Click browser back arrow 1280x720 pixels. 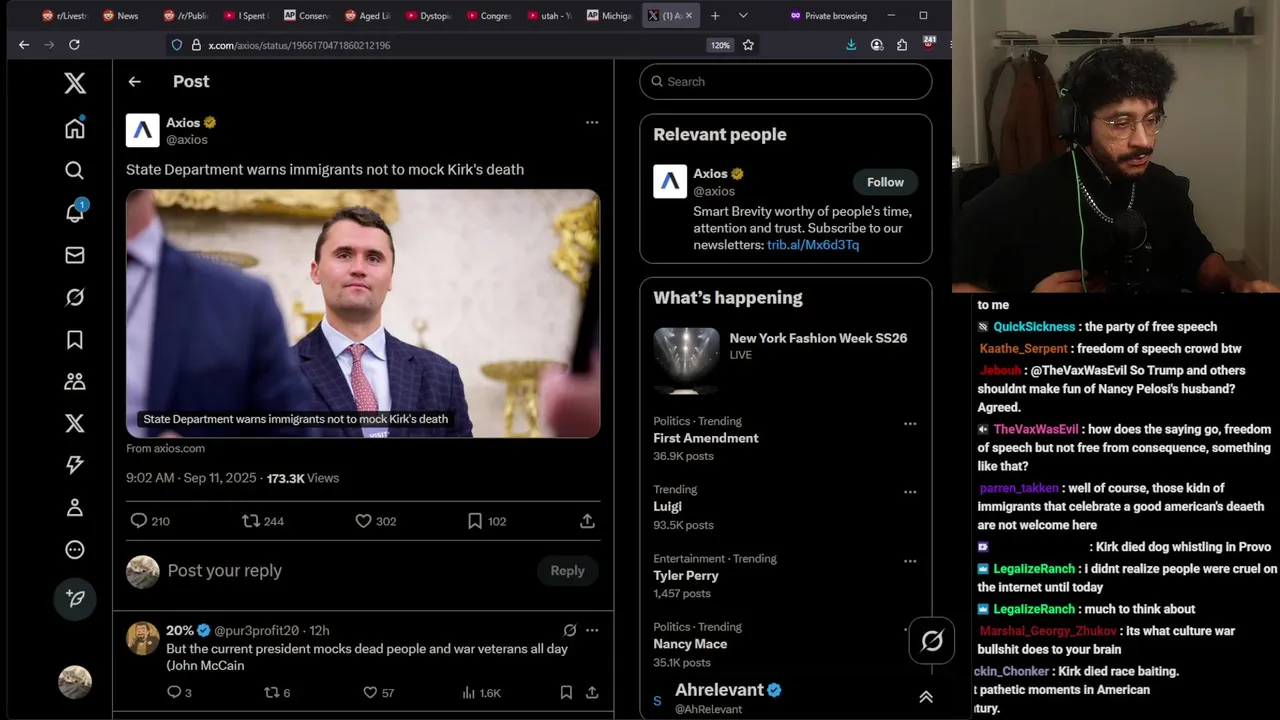click(x=24, y=44)
